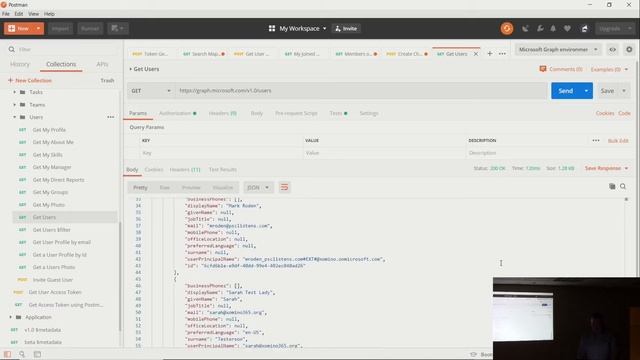
Task: Select the Get My Manager request
Action: [x=52, y=167]
